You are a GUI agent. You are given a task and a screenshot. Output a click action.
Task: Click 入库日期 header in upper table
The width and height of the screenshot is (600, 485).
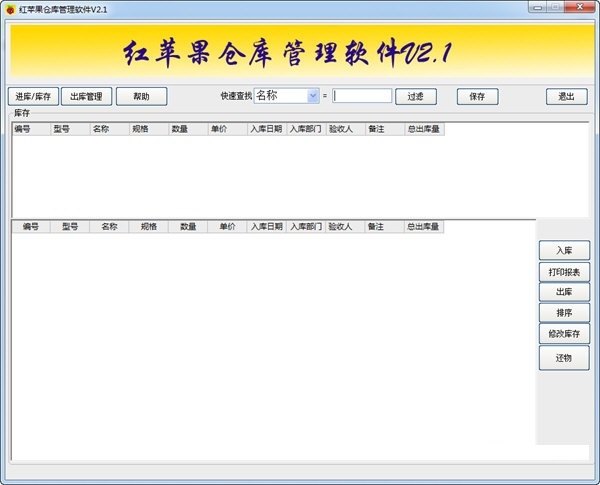pyautogui.click(x=266, y=129)
